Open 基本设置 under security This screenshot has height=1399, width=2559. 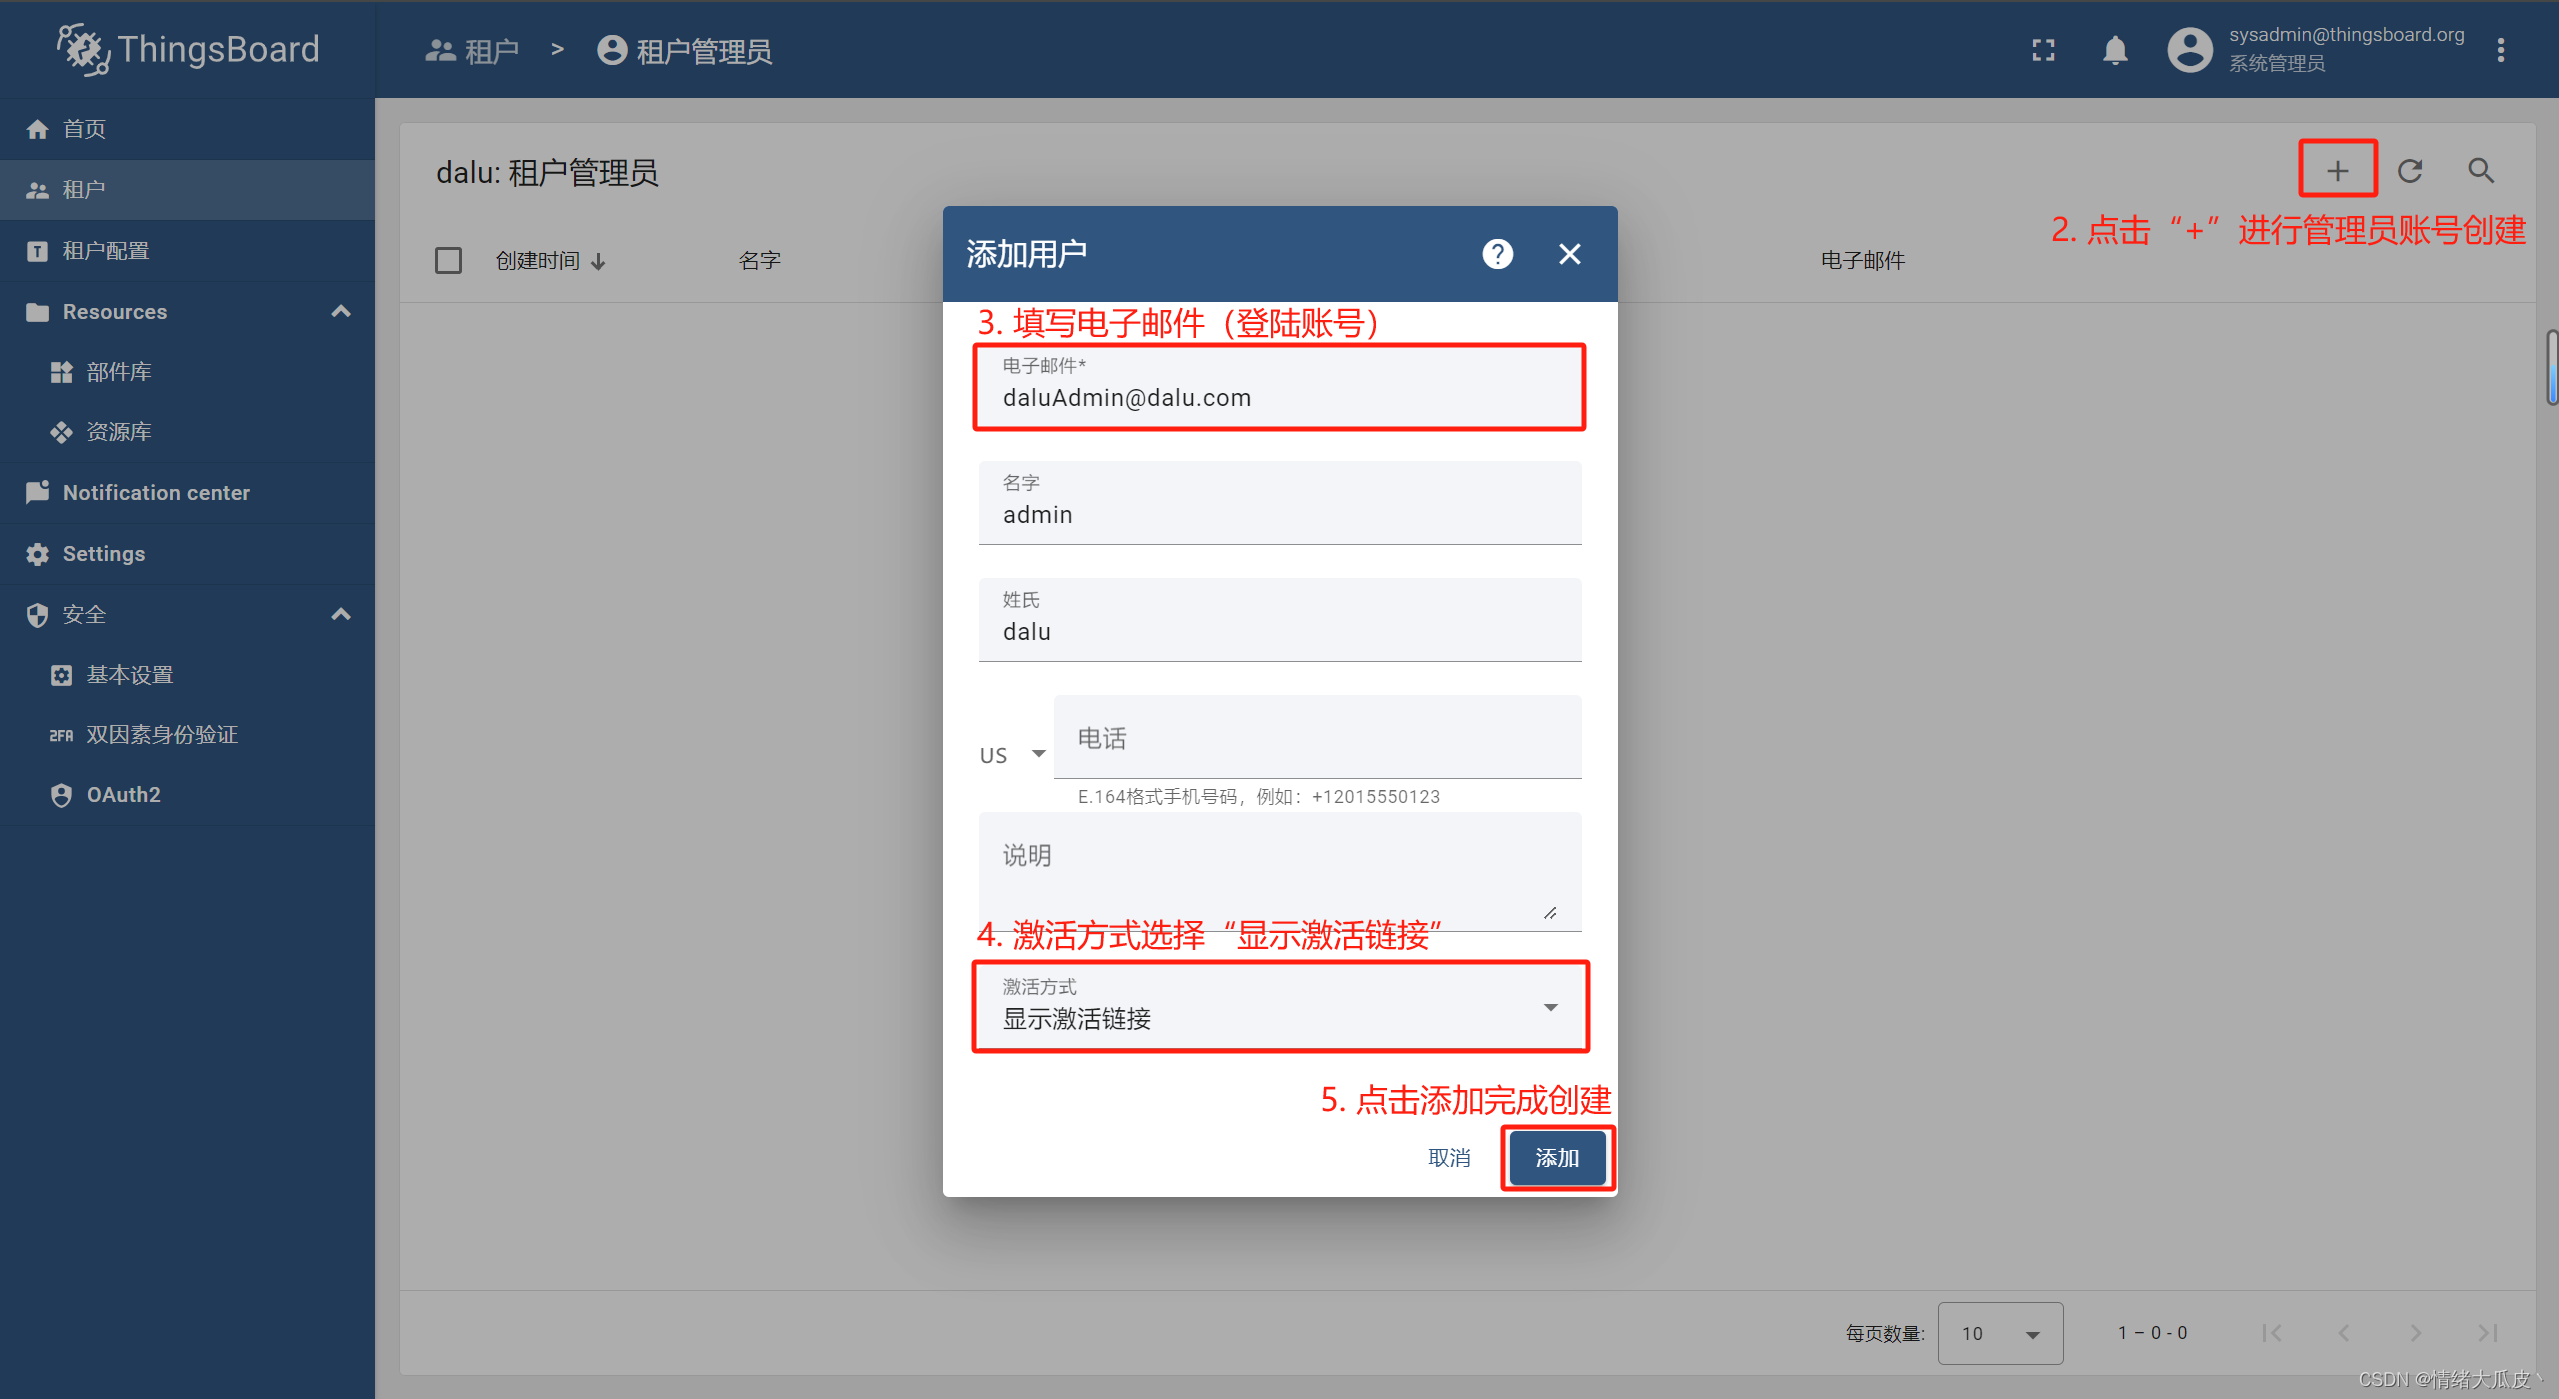[x=187, y=675]
